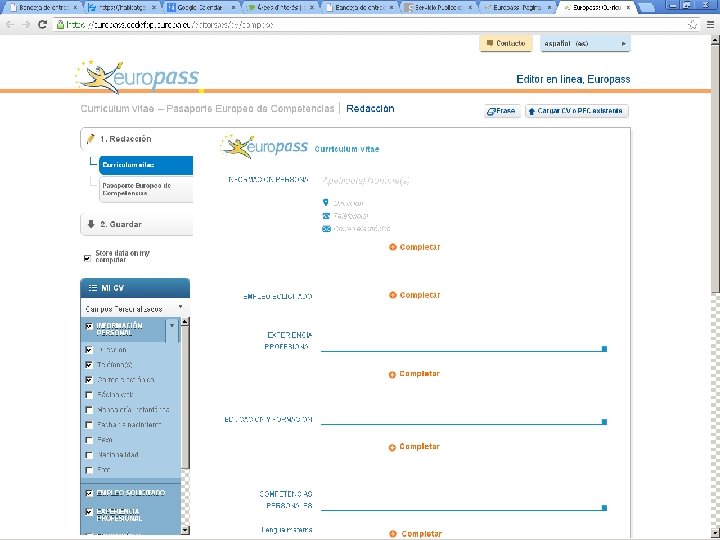720x540 pixels.
Task: Click the page's main vertical scrollbar thumb
Action: point(715,168)
